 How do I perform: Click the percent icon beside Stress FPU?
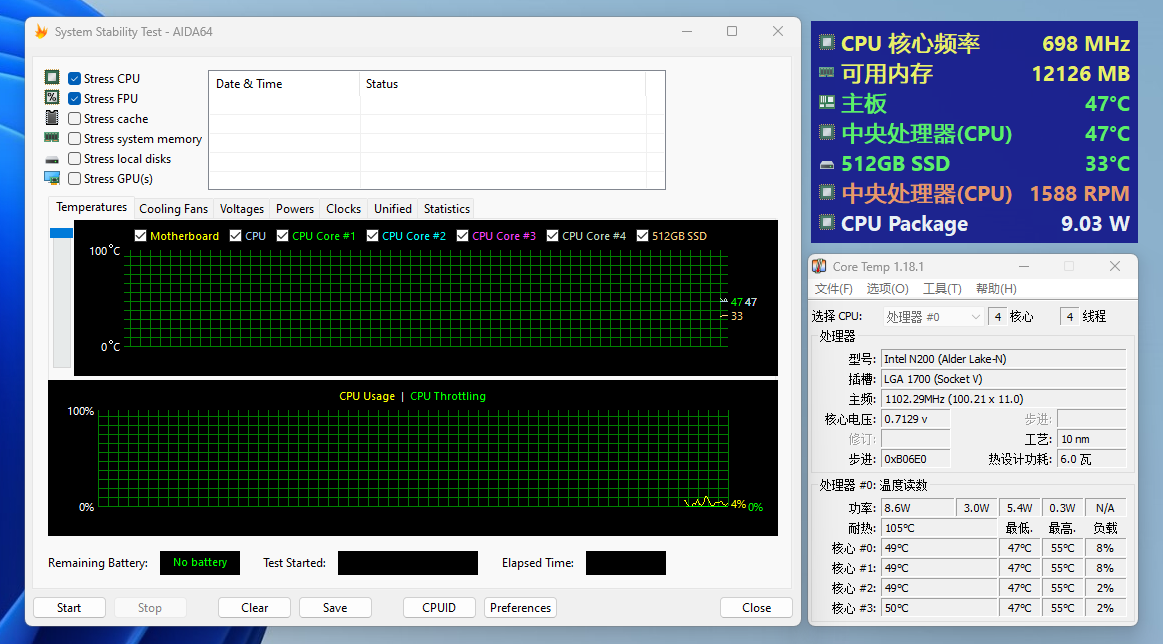pyautogui.click(x=52, y=97)
